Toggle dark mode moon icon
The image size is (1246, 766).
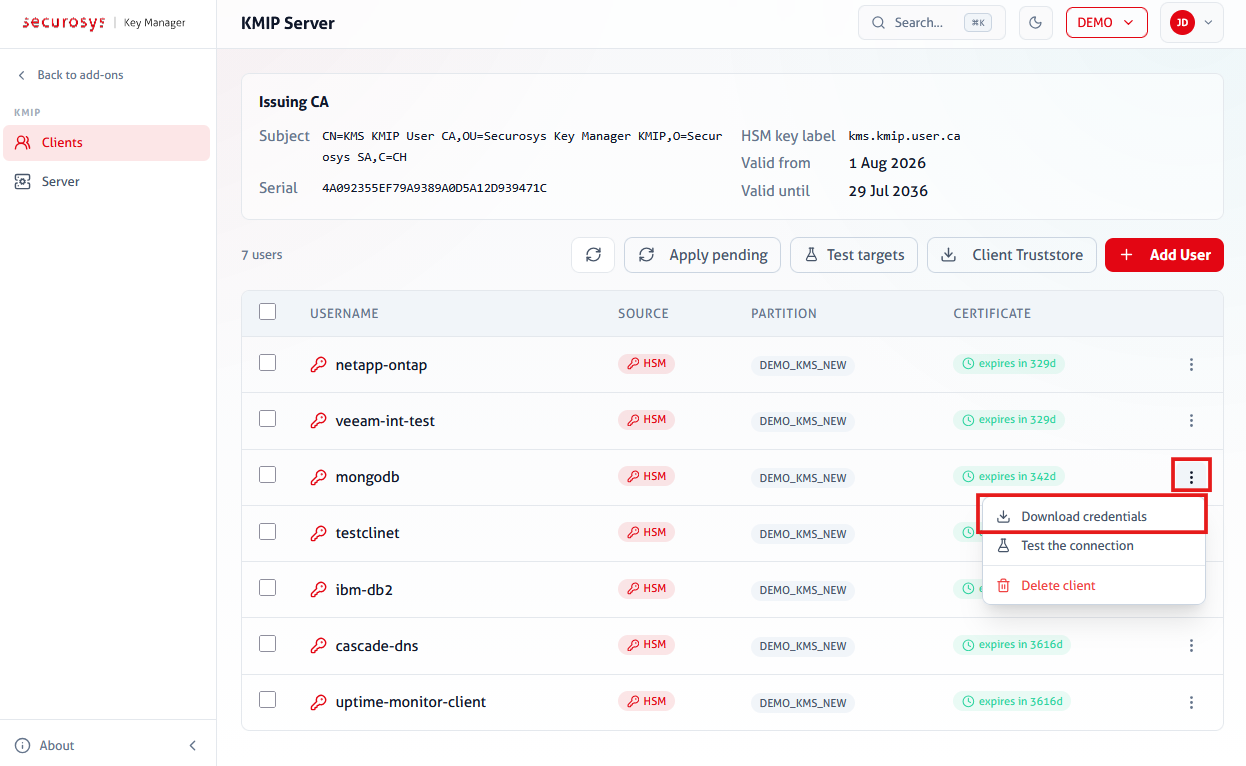(1036, 23)
